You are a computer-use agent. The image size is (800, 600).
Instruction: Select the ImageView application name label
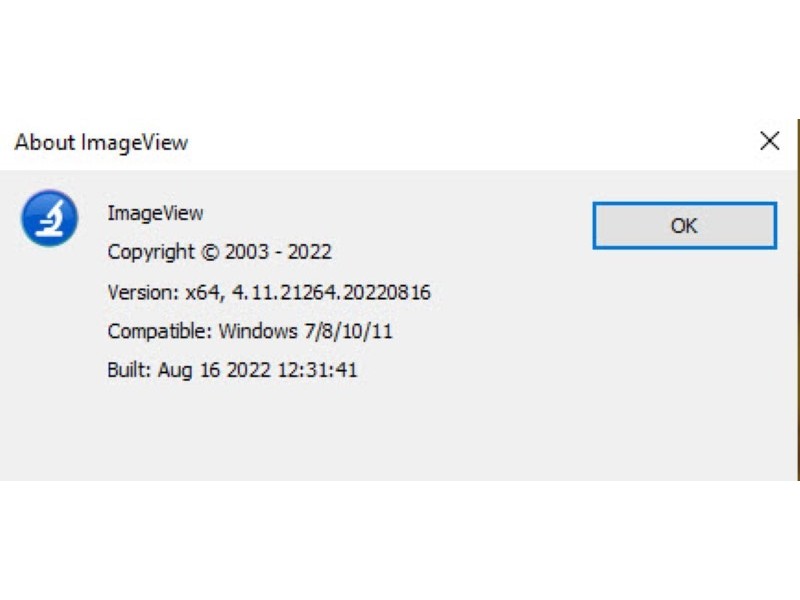(x=155, y=213)
